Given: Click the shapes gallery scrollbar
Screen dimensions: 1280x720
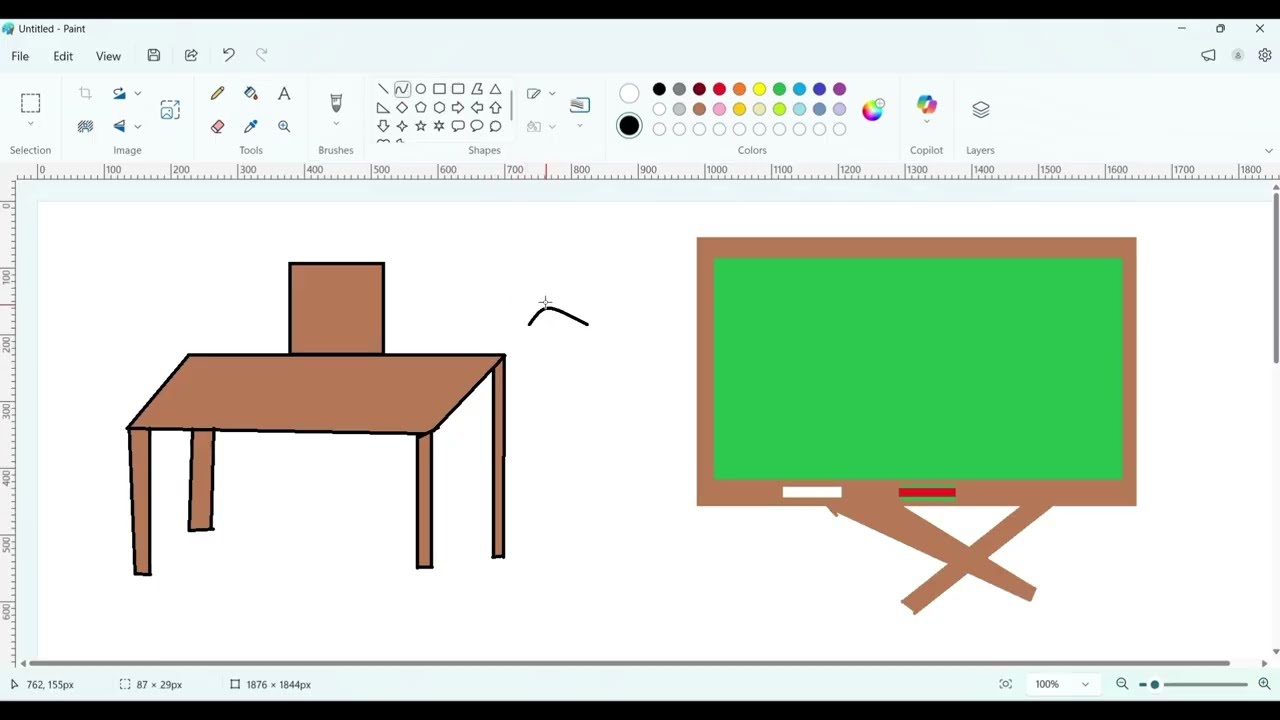Looking at the screenshot, I should click(x=512, y=105).
